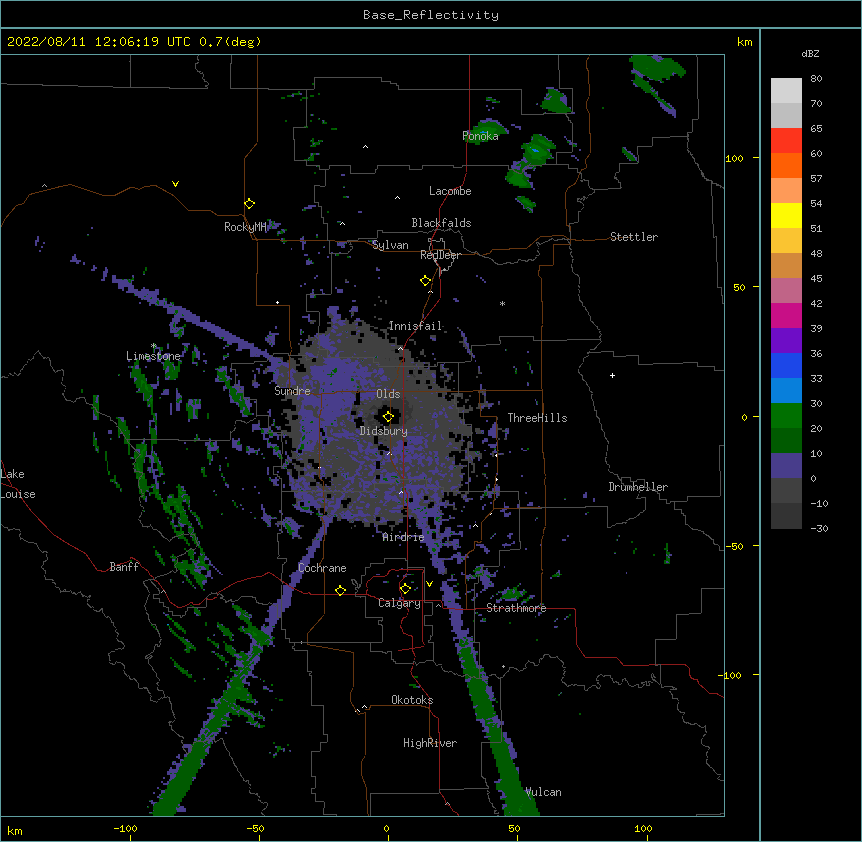Click the Okotoks town label
This screenshot has width=862, height=842.
tap(412, 700)
